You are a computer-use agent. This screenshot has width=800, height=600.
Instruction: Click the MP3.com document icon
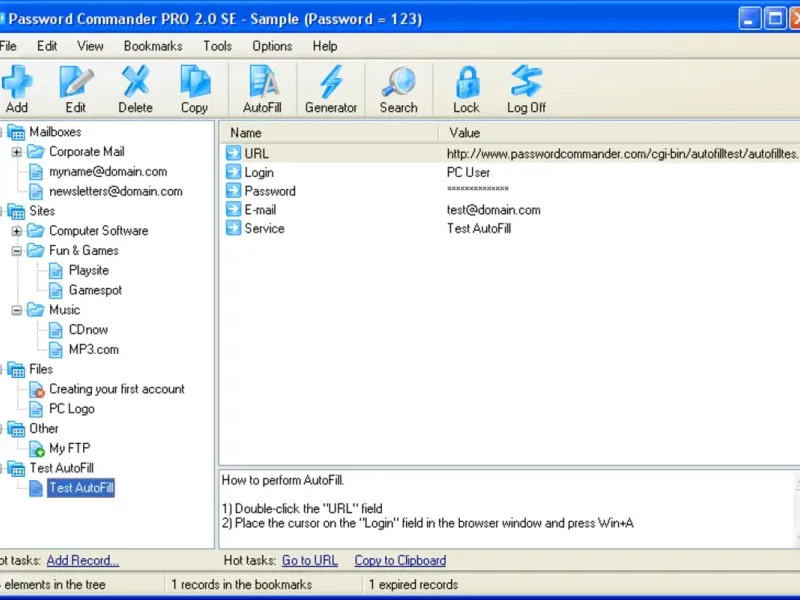[x=56, y=350]
